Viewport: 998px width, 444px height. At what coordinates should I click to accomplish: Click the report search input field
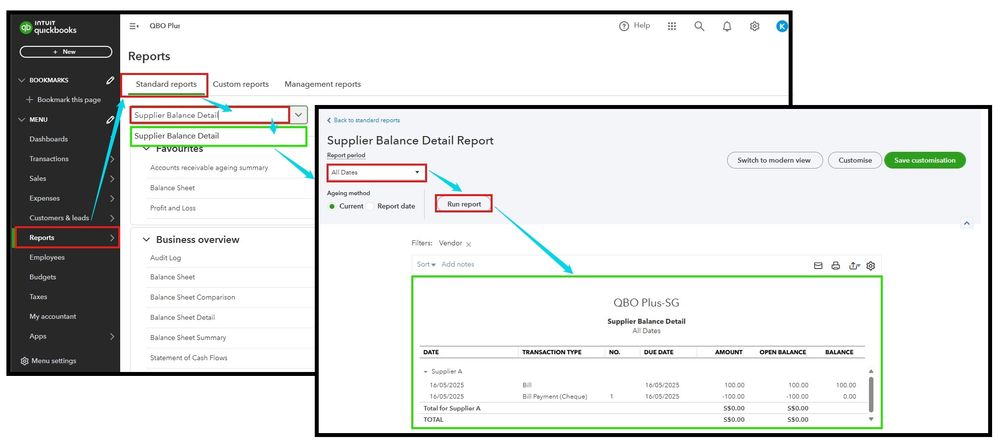(x=210, y=115)
